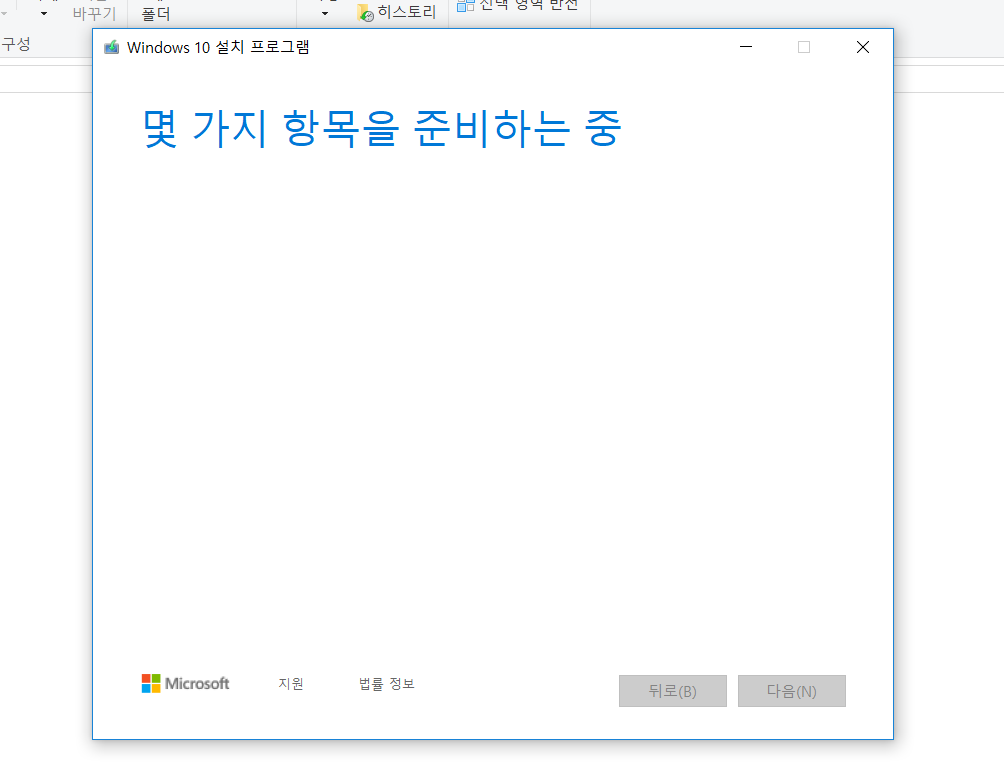Open the 법률 정보 legal info link

387,684
